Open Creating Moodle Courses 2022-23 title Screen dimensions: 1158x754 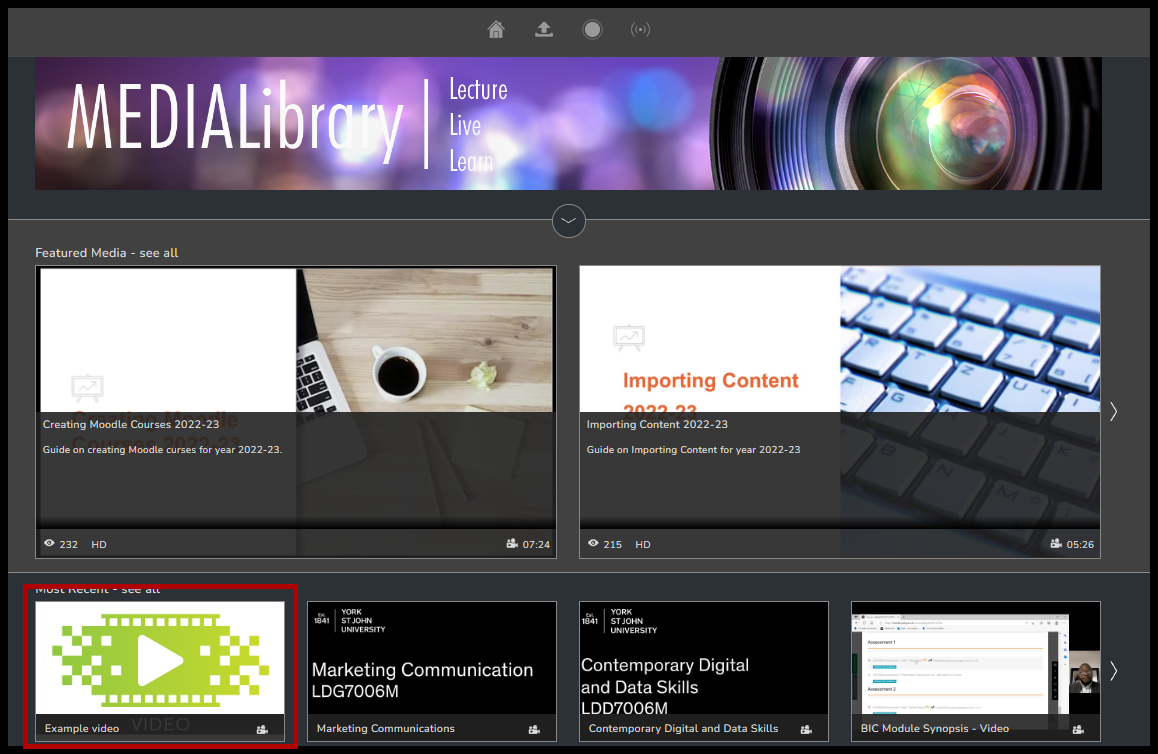point(131,425)
